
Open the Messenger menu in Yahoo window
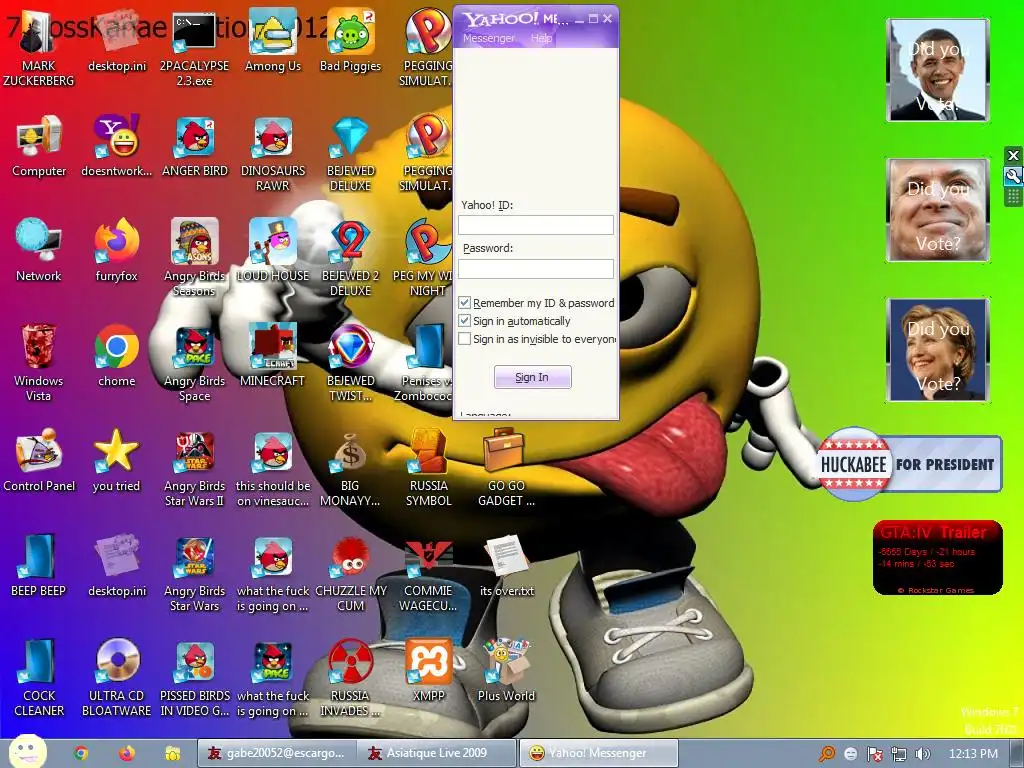(x=488, y=39)
